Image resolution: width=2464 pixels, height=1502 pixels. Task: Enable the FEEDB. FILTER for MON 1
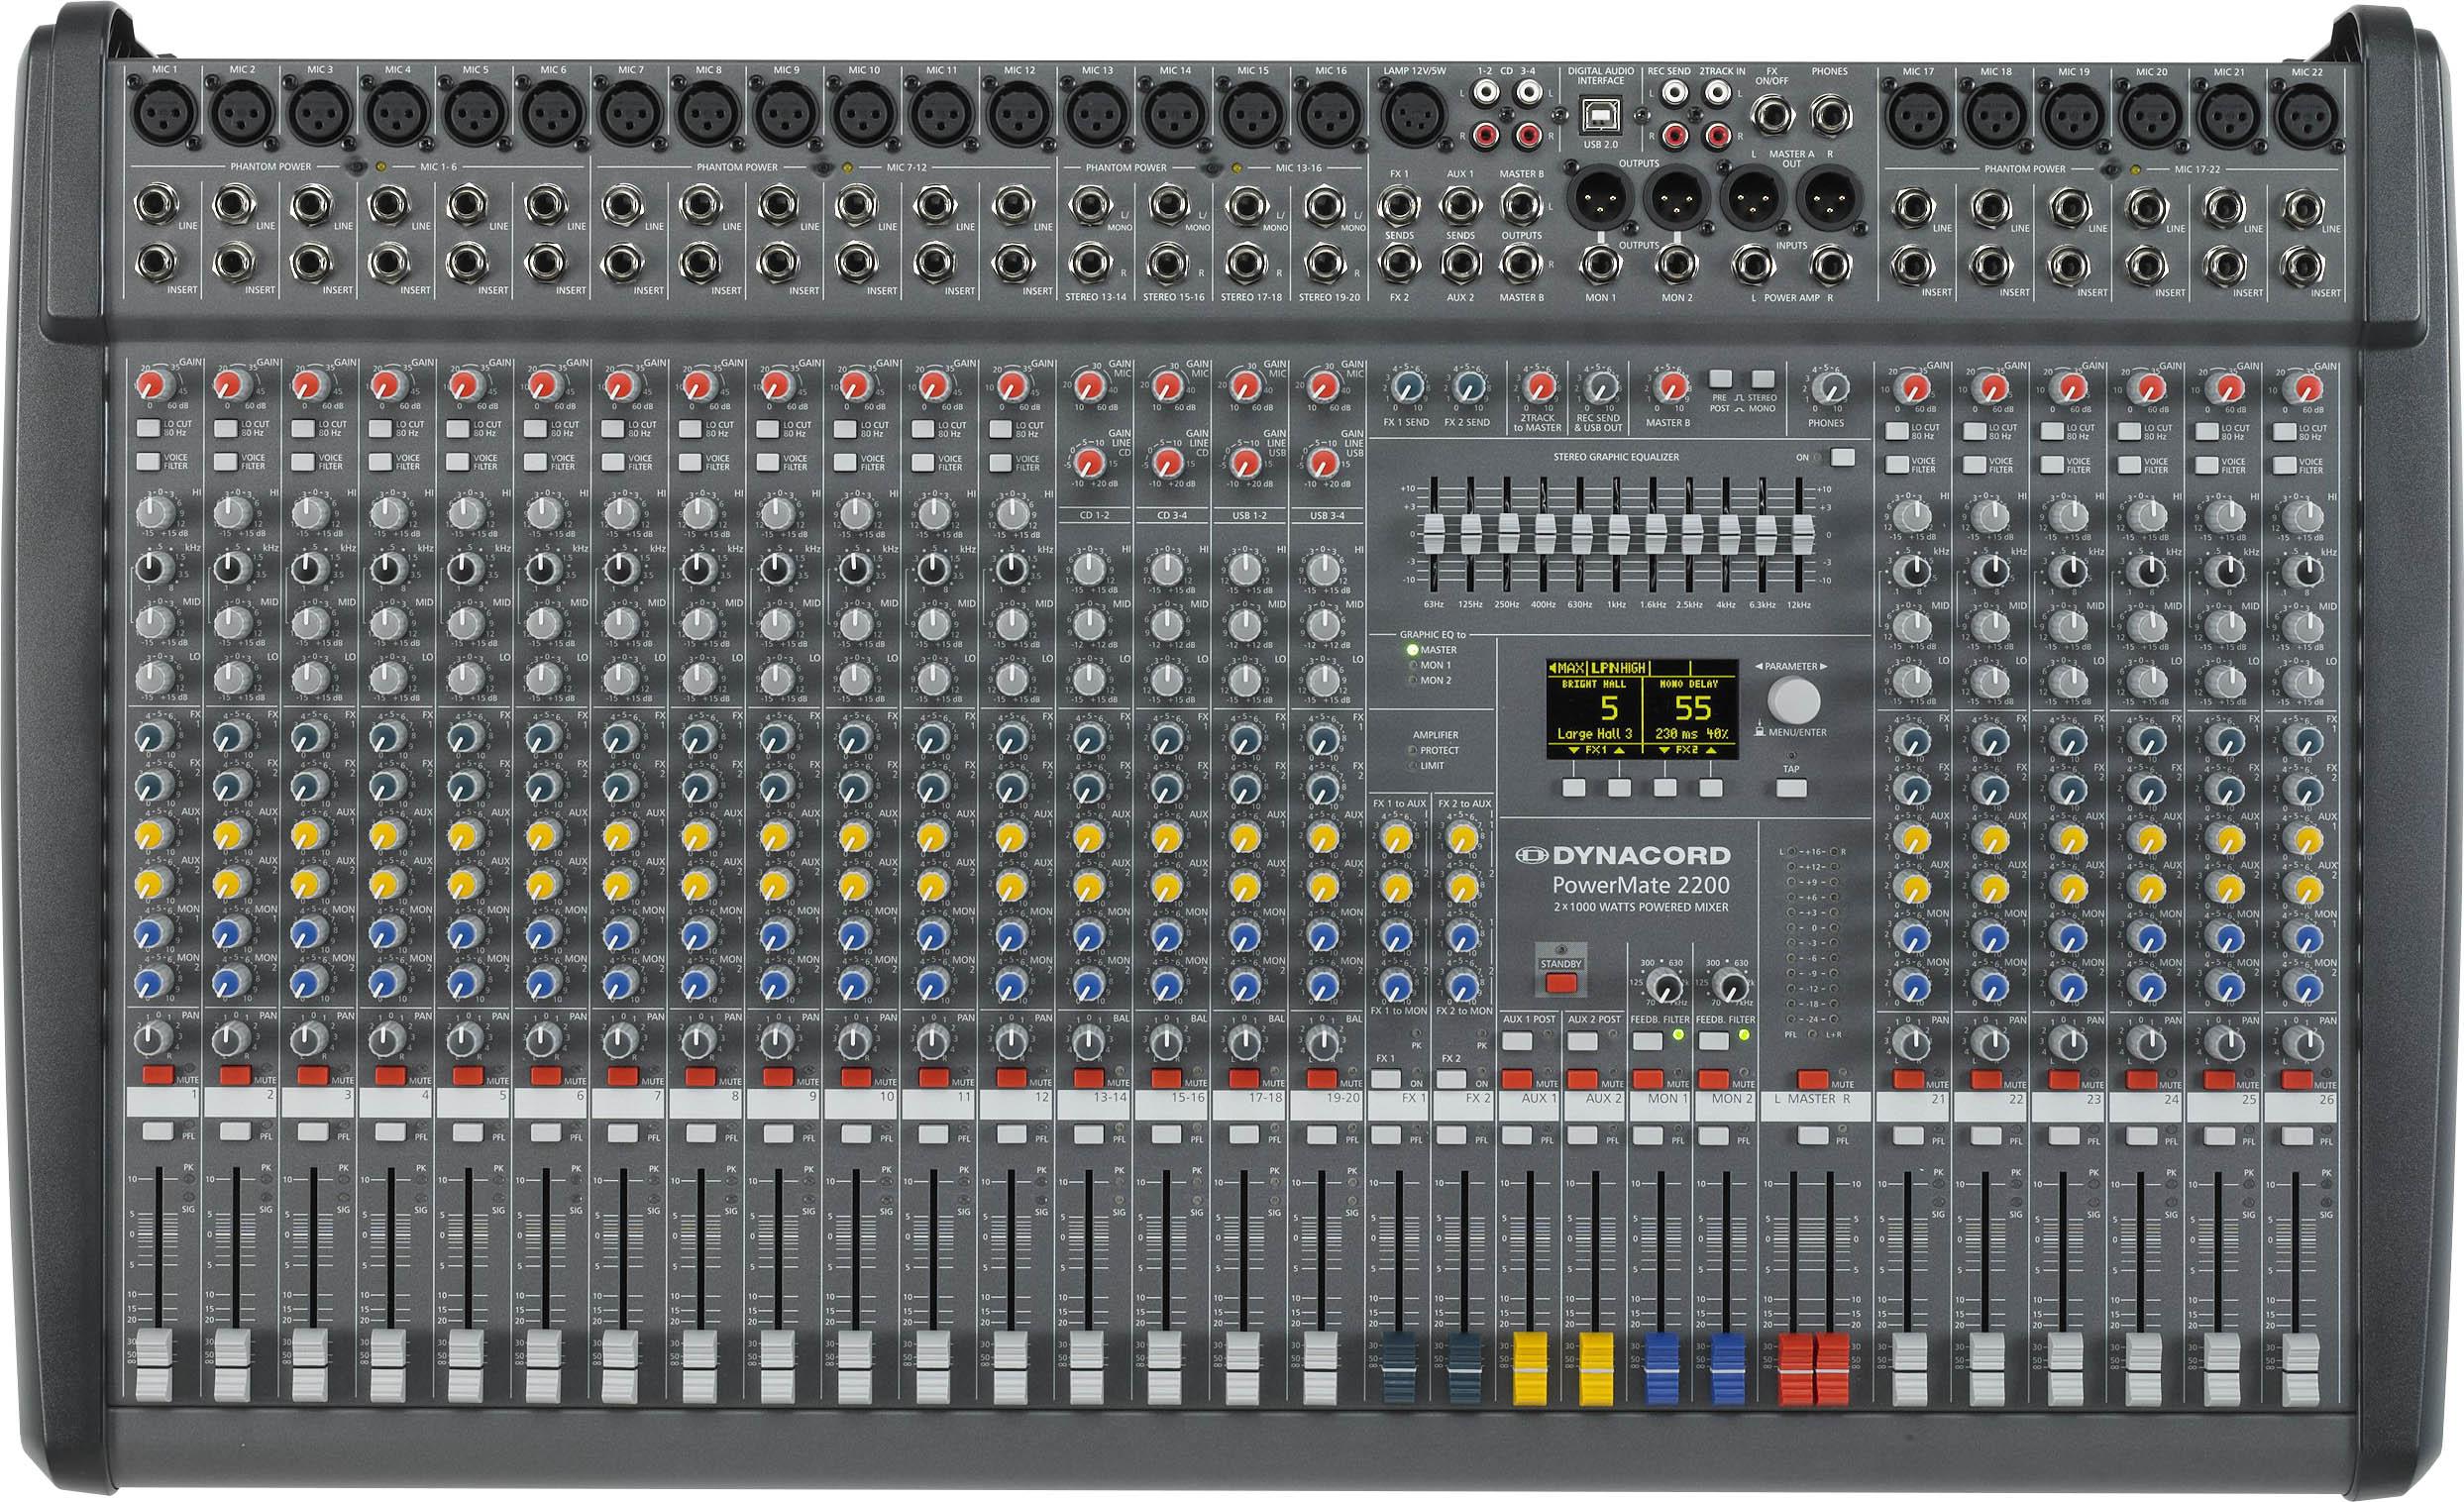pos(1648,1041)
